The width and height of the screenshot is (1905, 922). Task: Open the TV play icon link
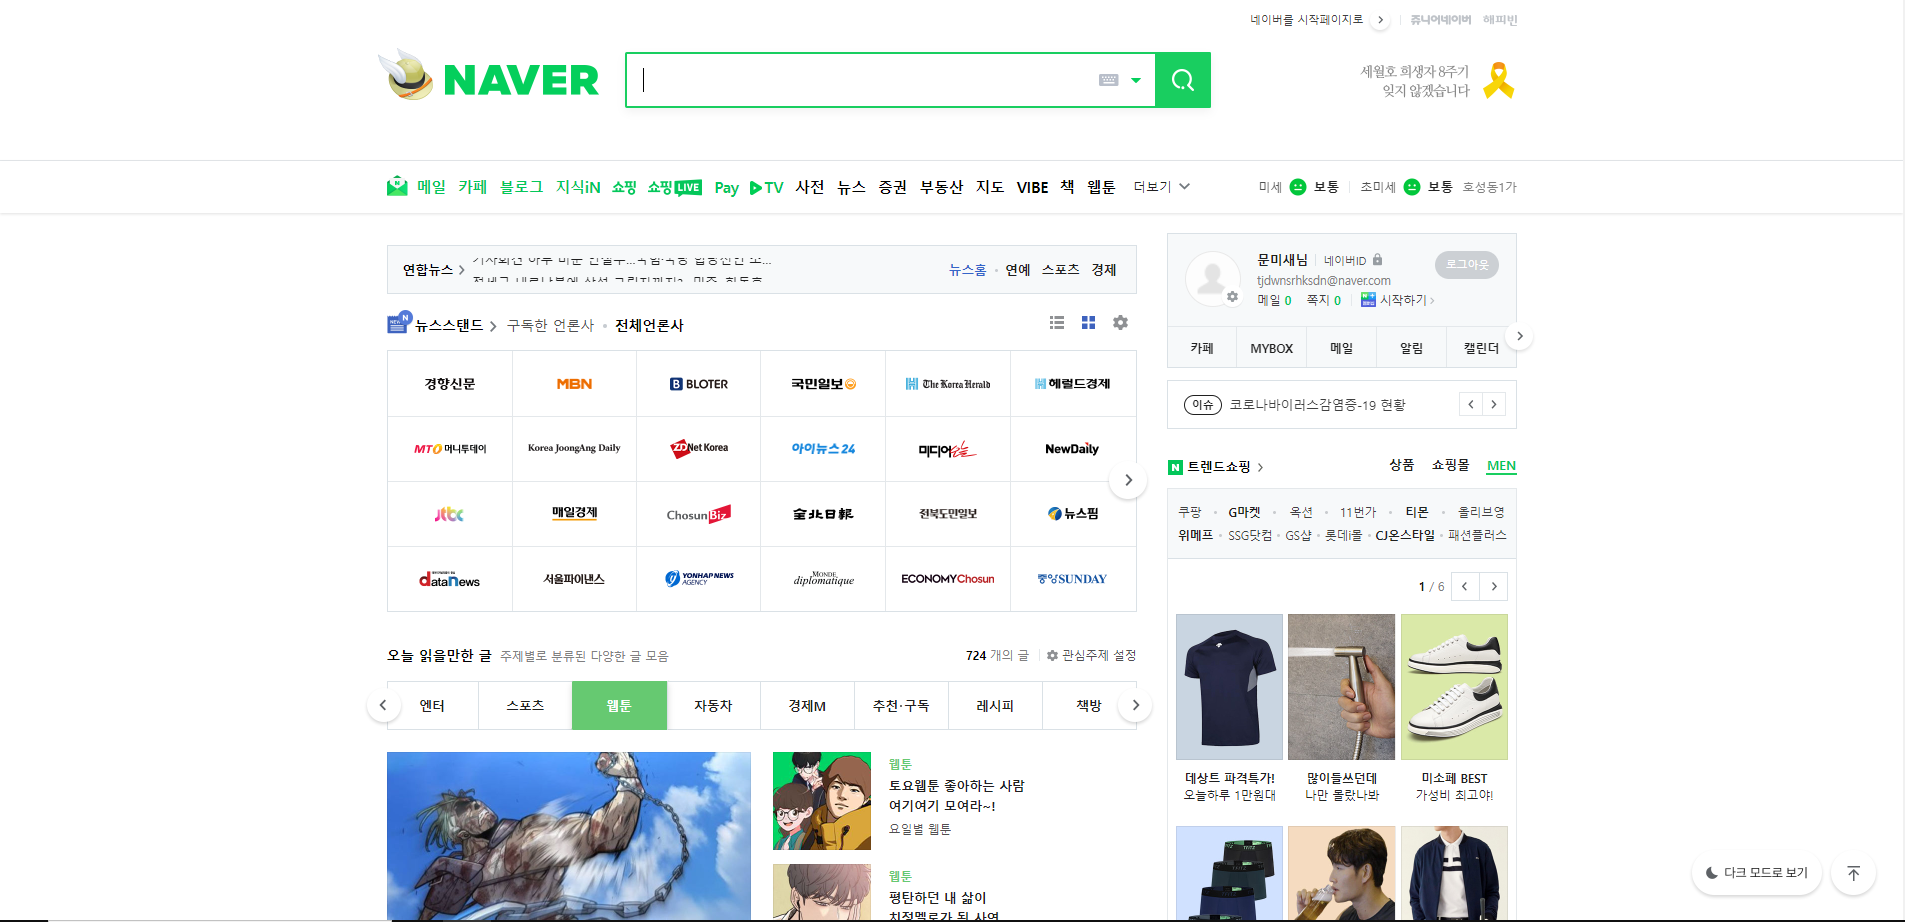coord(767,187)
